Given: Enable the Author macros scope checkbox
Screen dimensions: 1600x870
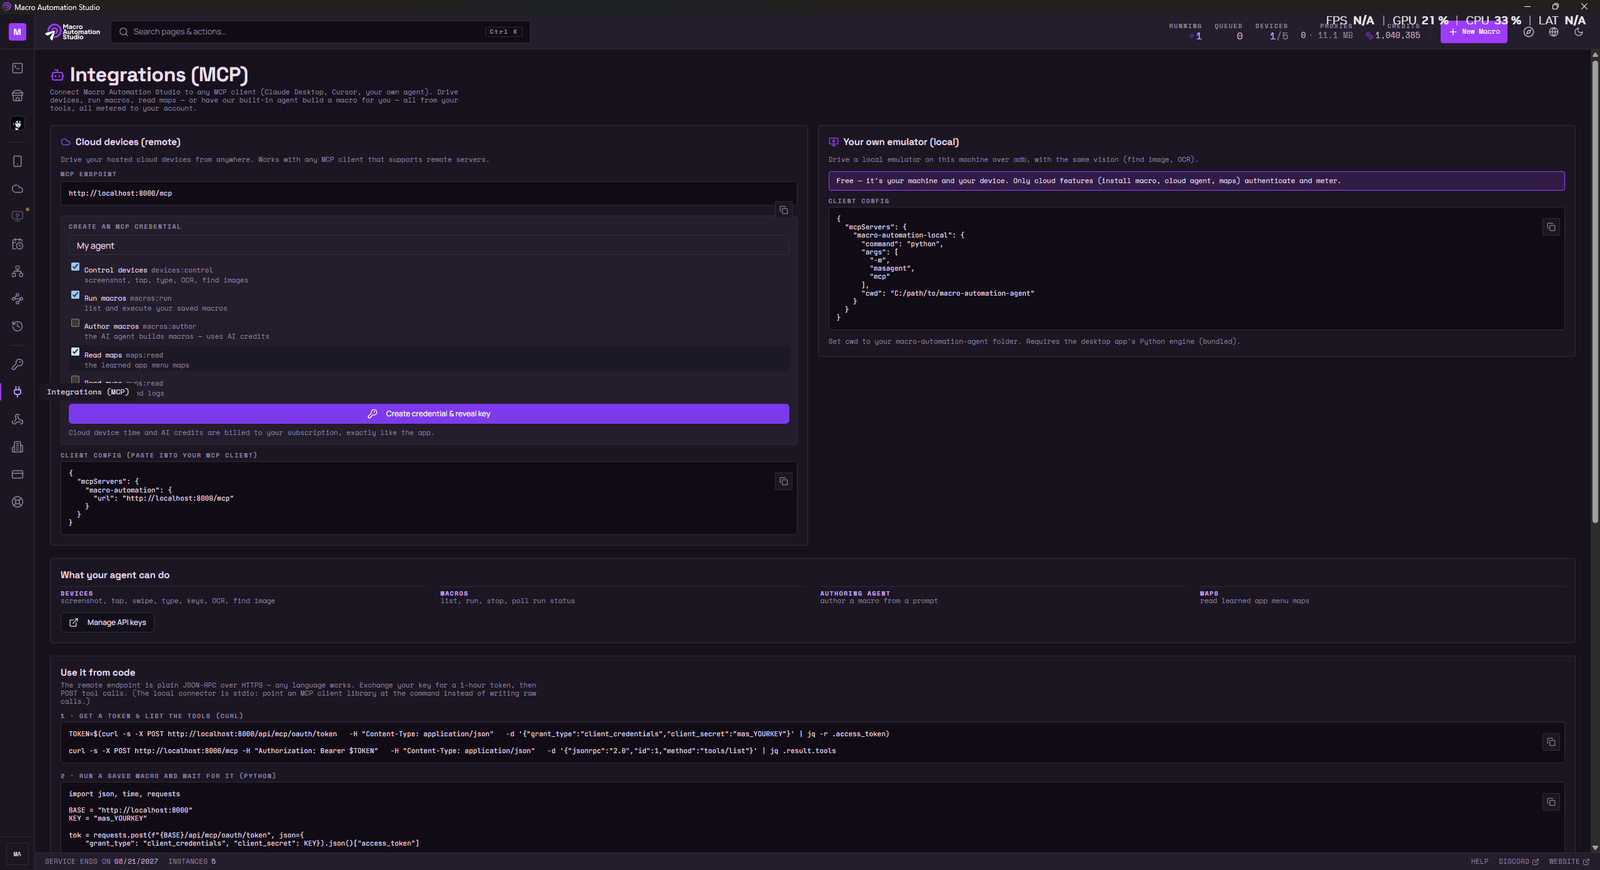Looking at the screenshot, I should [x=75, y=323].
